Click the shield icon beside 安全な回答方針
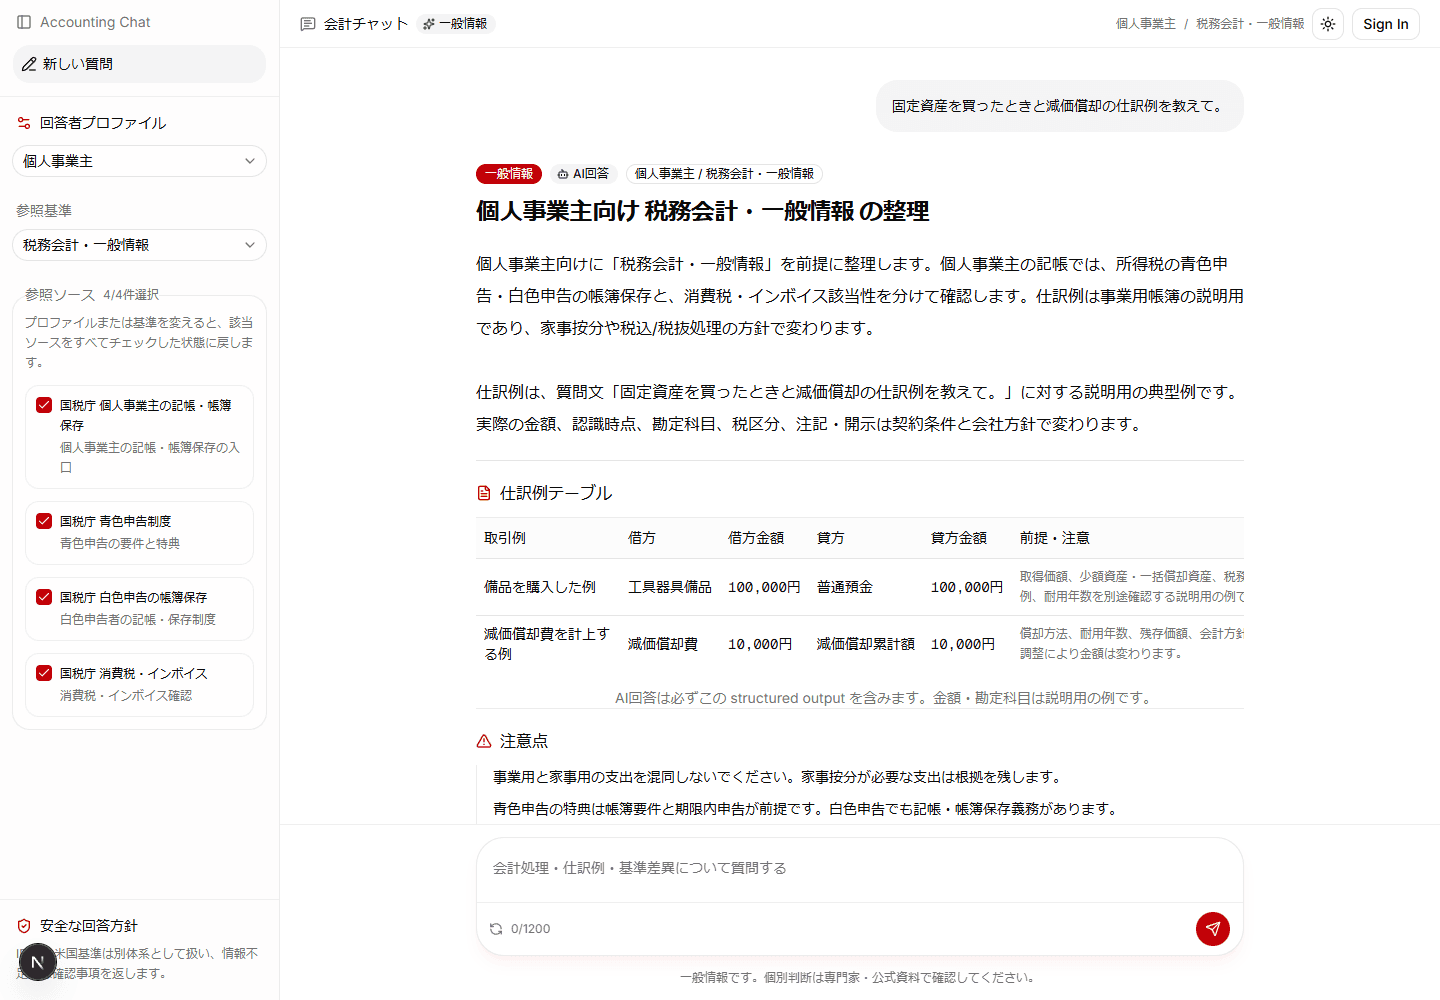Viewport: 1440px width, 1000px height. [24, 926]
